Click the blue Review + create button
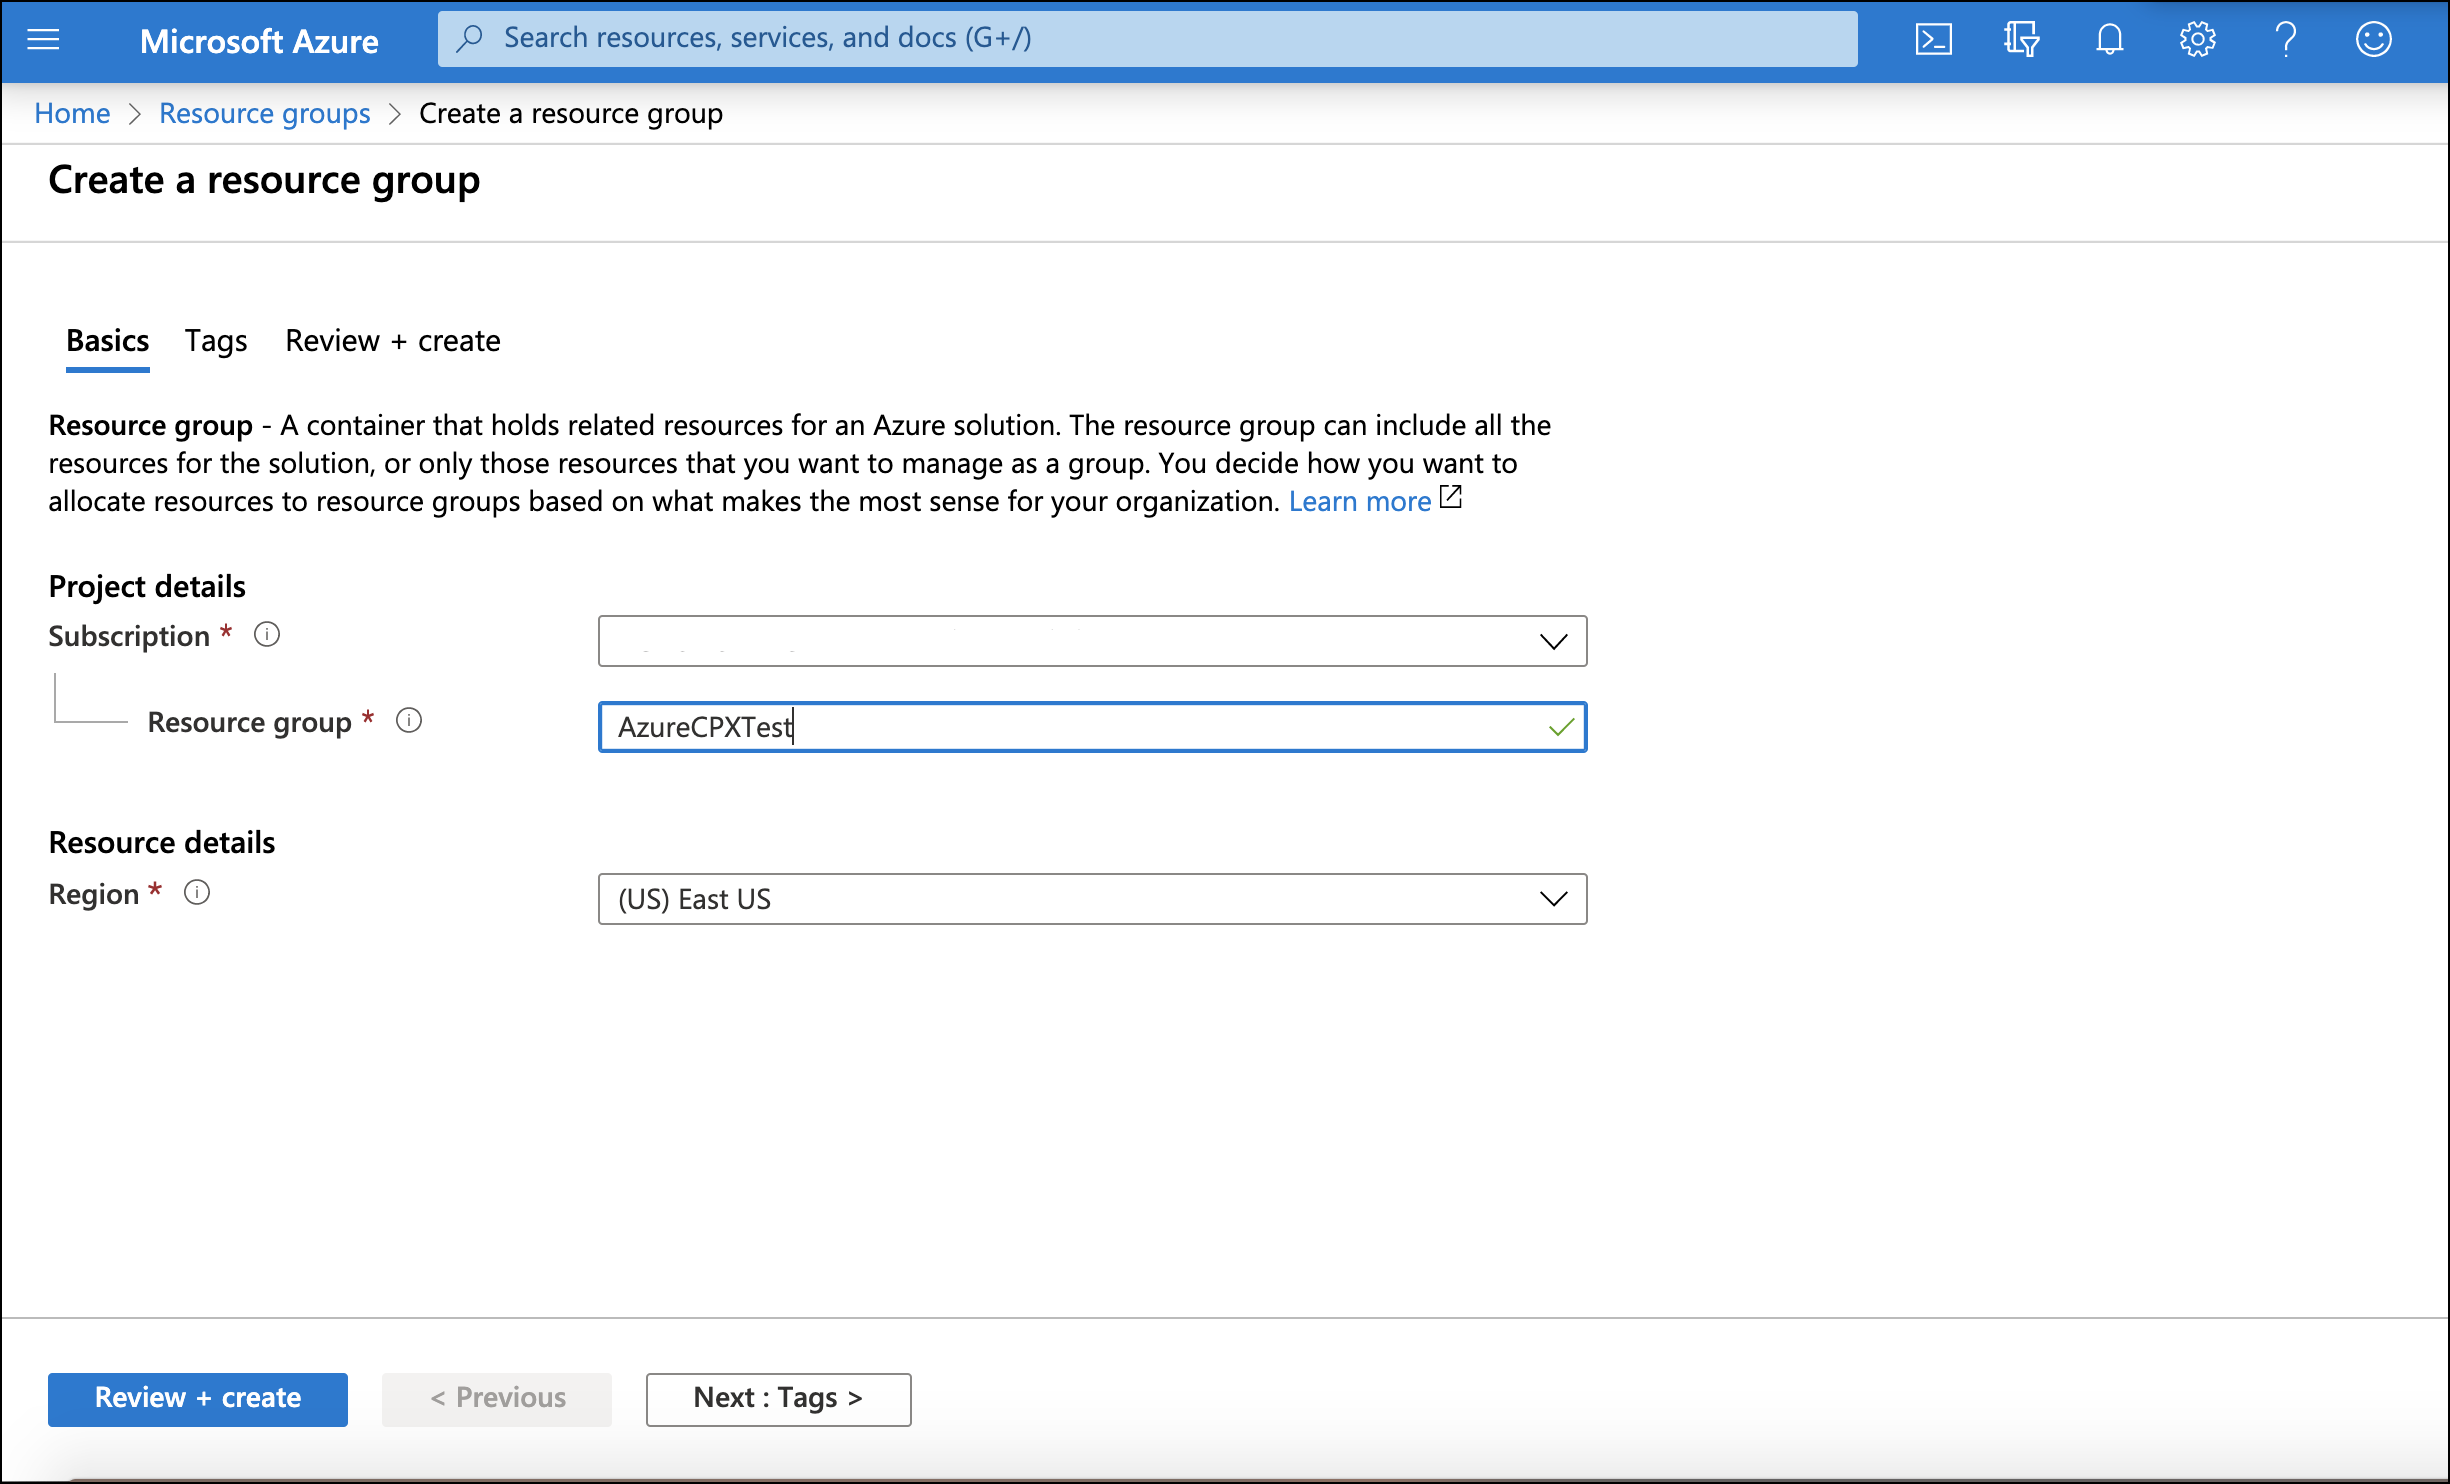The height and width of the screenshot is (1484, 2450). pyautogui.click(x=198, y=1398)
